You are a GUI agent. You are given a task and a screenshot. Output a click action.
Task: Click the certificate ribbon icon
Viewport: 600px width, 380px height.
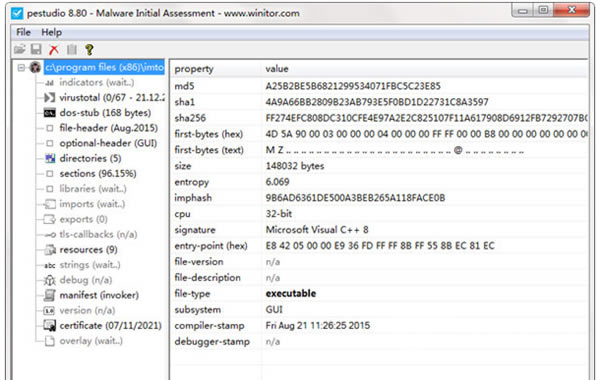[50, 326]
